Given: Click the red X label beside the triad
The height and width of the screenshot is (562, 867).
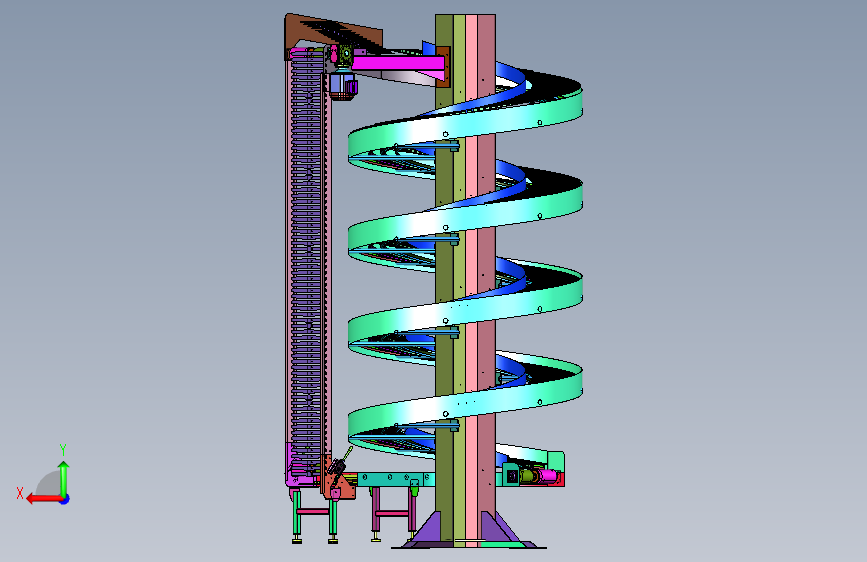Looking at the screenshot, I should [x=20, y=493].
